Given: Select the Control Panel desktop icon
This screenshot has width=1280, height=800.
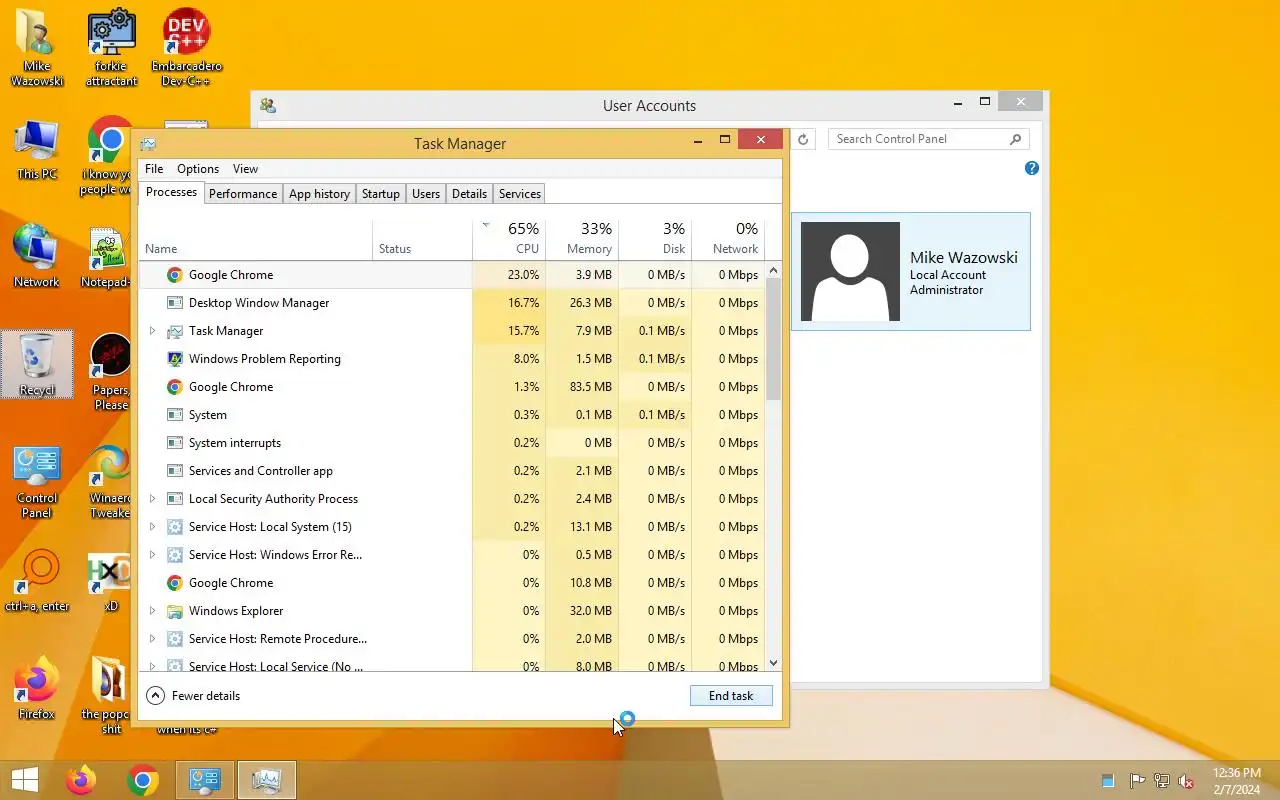Looking at the screenshot, I should pos(37,482).
